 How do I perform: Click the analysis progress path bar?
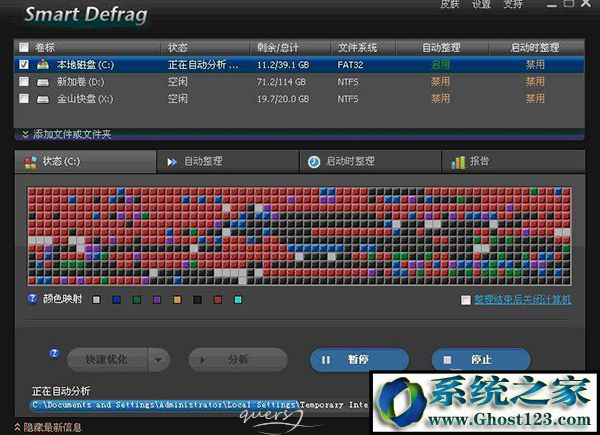(199, 405)
